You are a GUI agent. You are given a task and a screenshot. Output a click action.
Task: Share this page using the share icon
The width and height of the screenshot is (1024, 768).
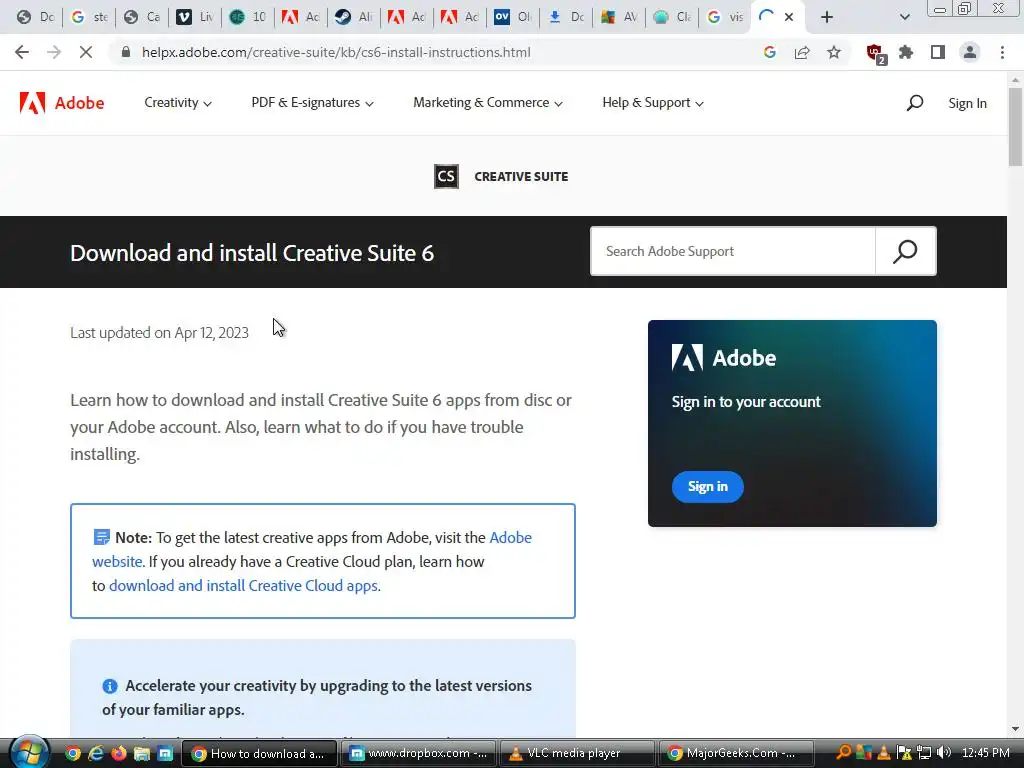coord(802,52)
